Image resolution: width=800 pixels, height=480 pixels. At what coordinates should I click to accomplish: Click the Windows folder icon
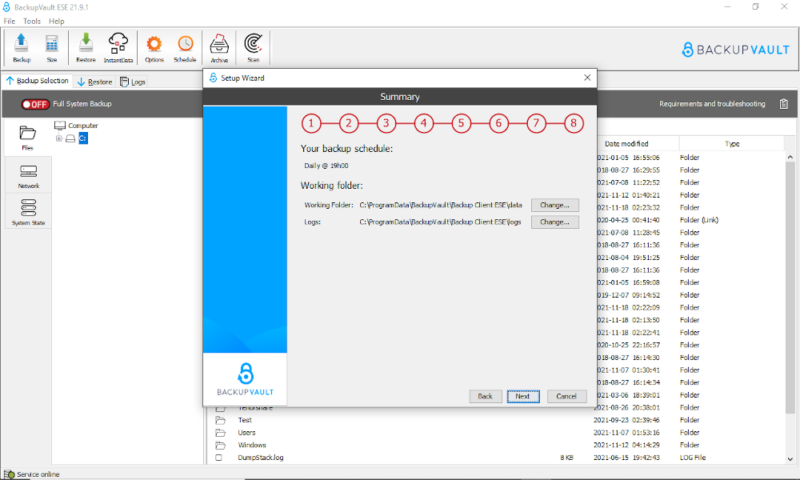220,445
